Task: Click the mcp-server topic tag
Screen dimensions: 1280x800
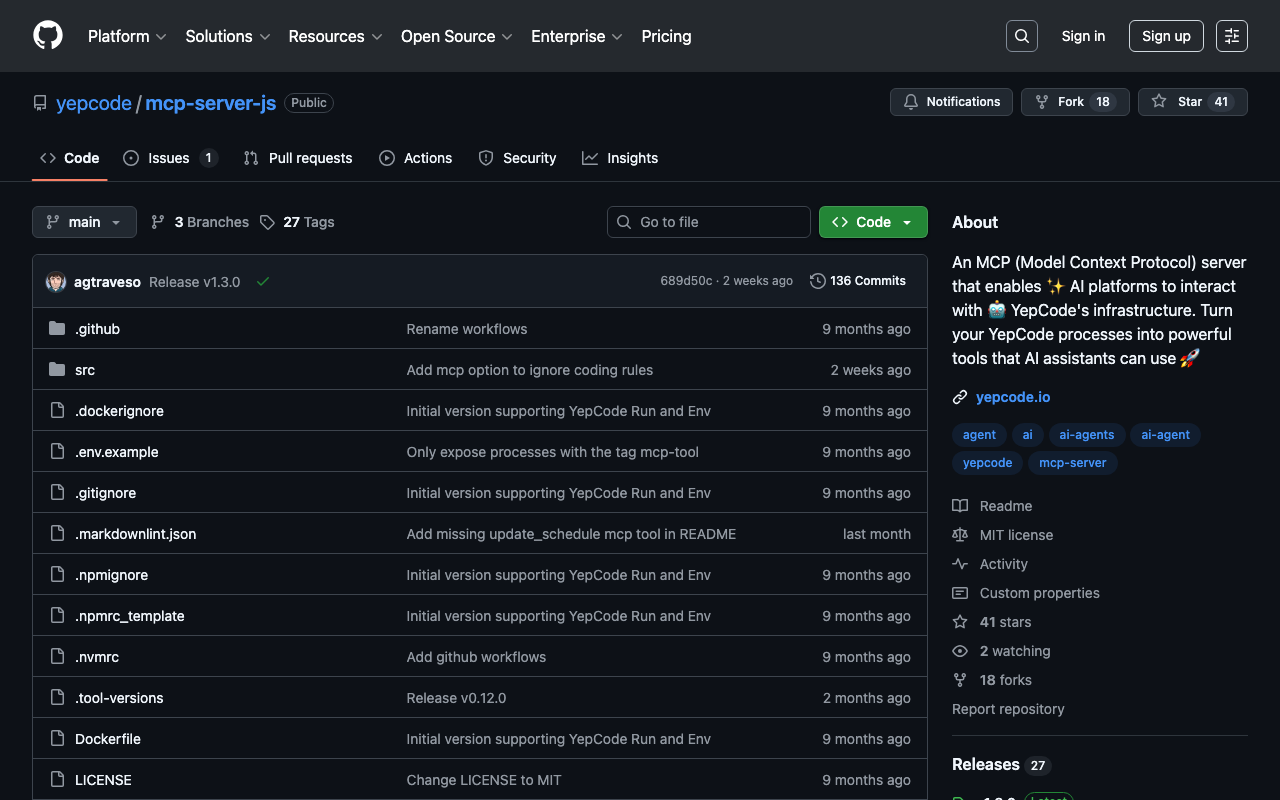Action: [x=1072, y=463]
